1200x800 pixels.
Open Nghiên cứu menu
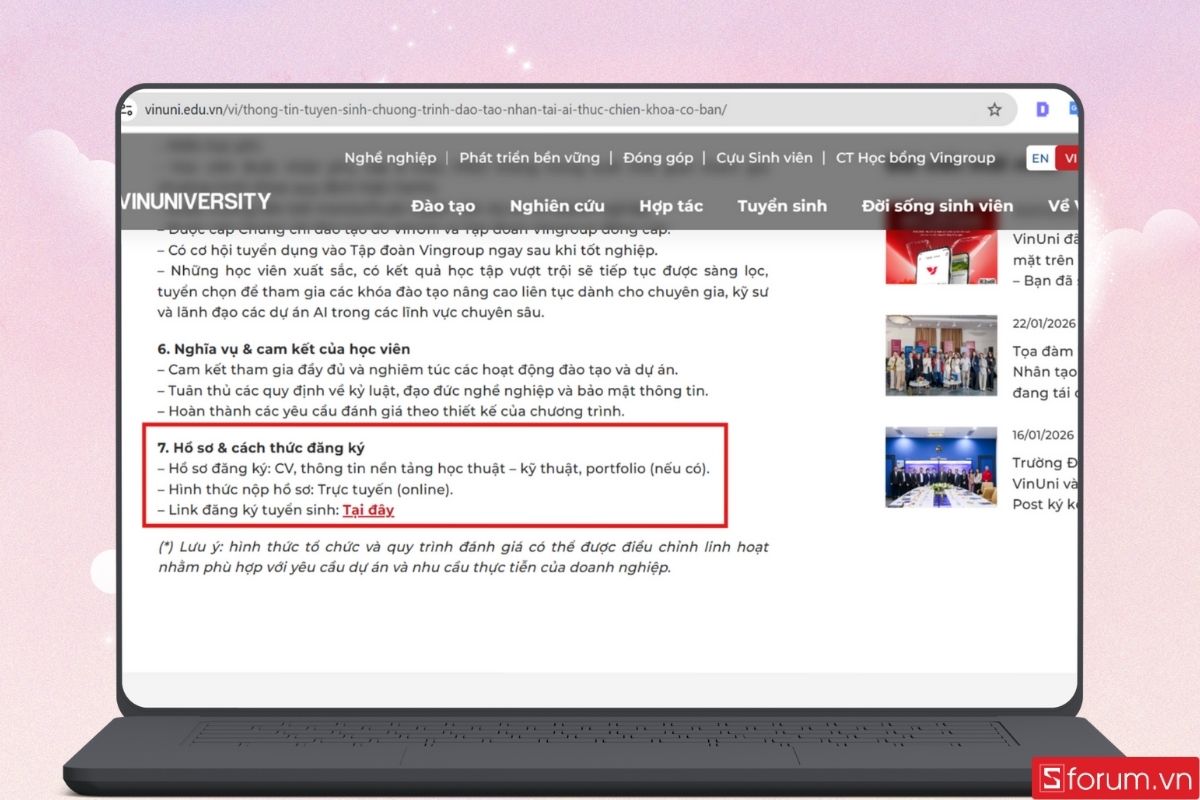[557, 206]
